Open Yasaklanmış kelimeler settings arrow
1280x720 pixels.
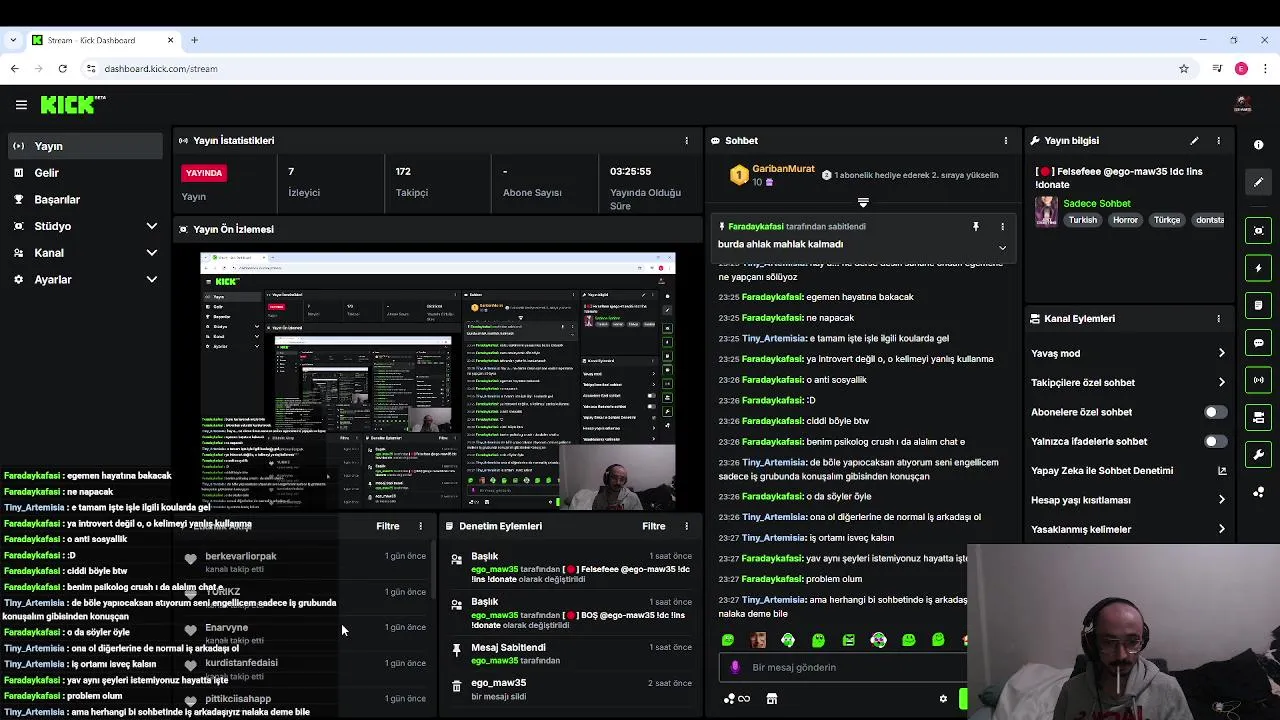[1221, 529]
